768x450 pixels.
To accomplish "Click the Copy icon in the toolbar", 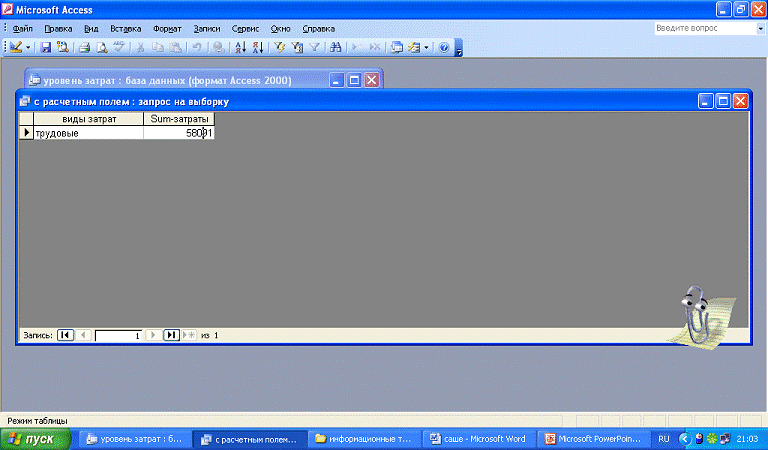I will click(x=158, y=47).
